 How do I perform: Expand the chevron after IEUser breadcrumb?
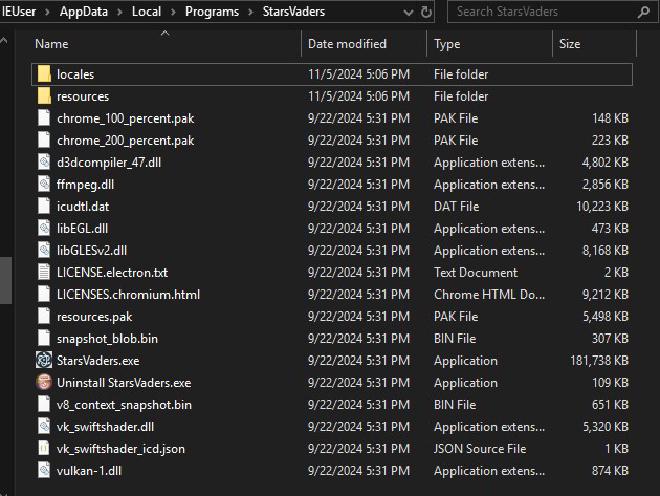(48, 12)
